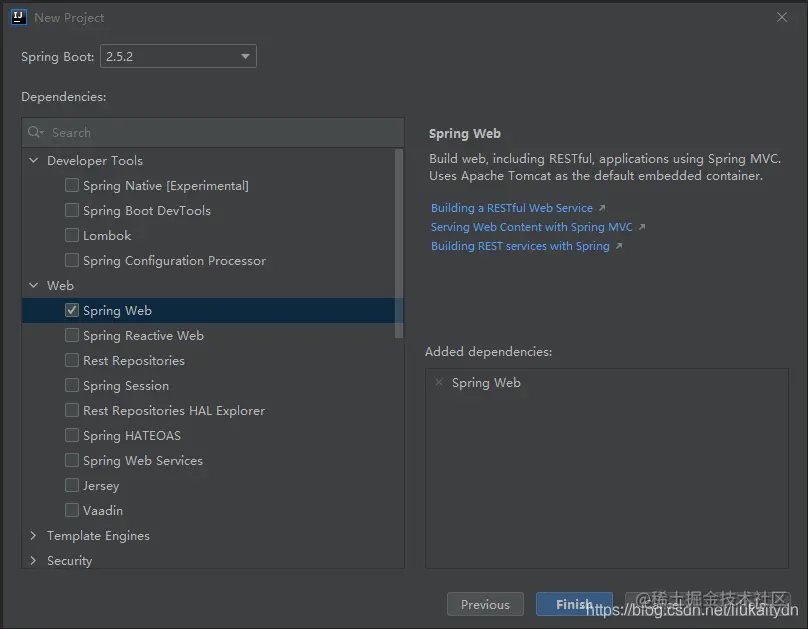
Task: Select the Spring Web label in tree
Action: point(117,311)
